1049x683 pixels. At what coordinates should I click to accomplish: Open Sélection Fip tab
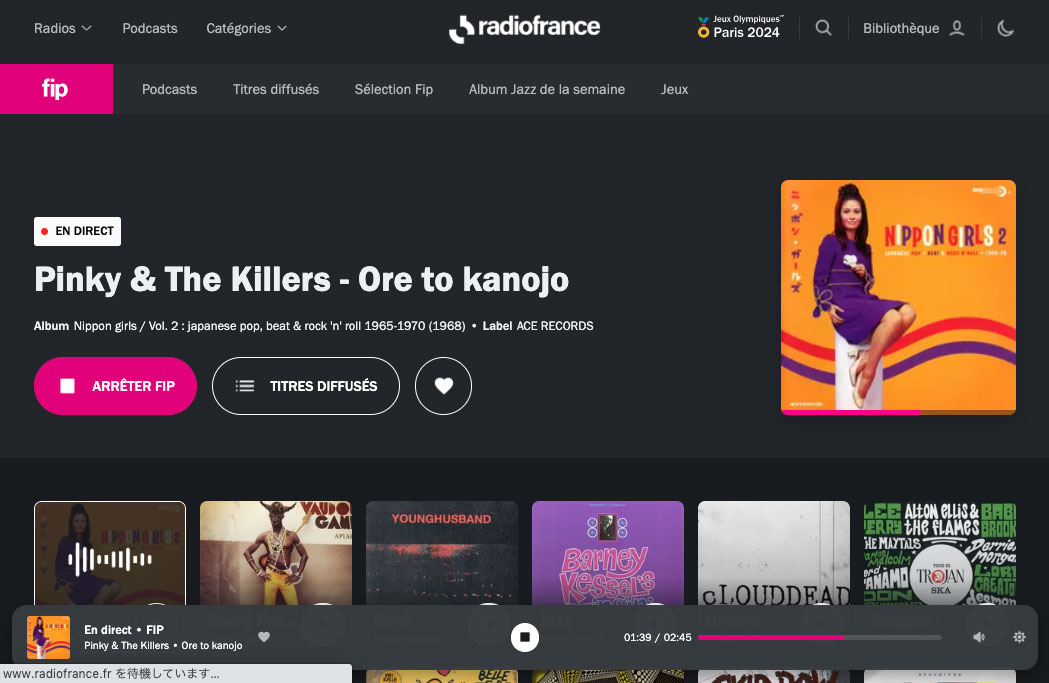coord(393,89)
